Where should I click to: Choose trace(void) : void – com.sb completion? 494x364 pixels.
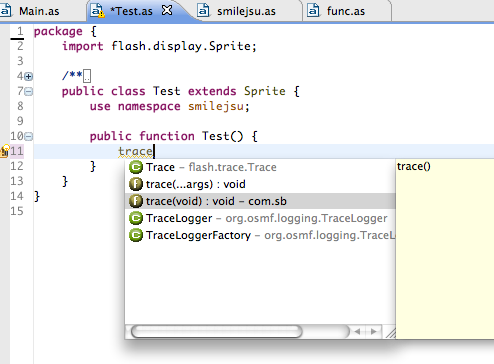click(x=260, y=201)
